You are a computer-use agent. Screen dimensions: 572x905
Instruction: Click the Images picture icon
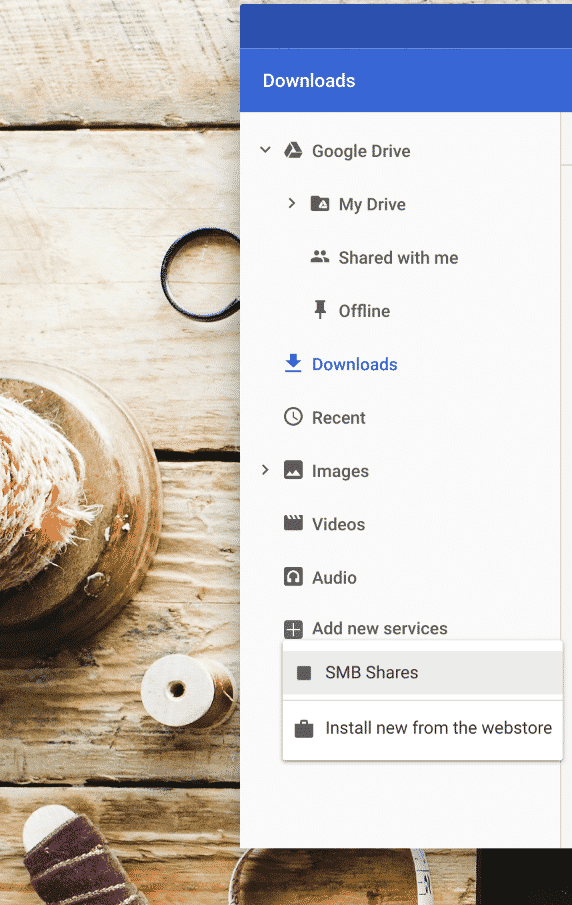pyautogui.click(x=293, y=470)
